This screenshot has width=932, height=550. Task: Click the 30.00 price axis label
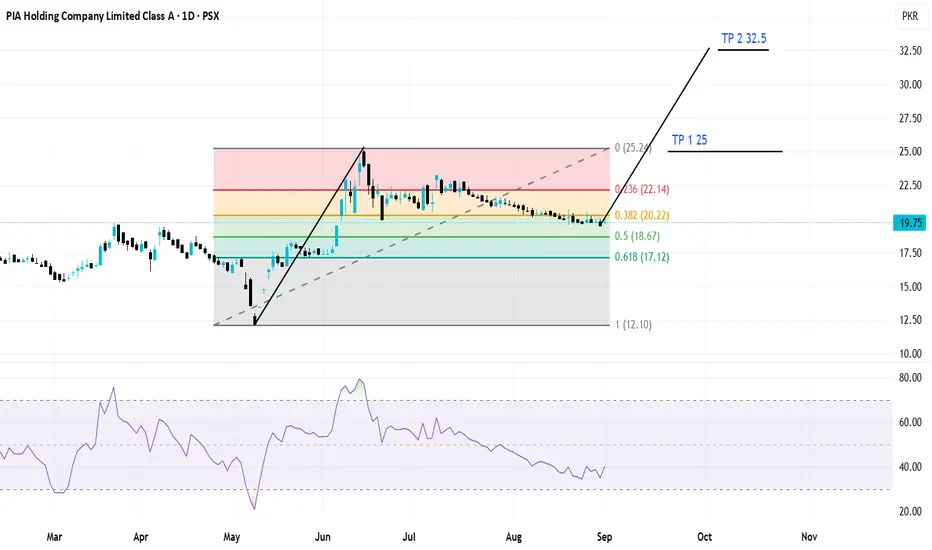coord(910,84)
